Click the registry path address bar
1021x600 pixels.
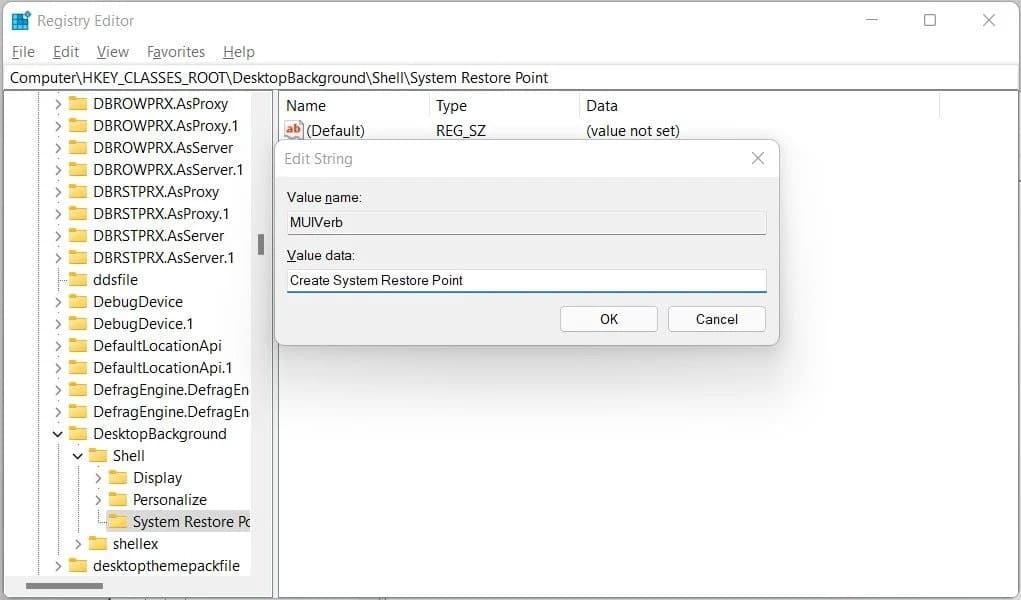click(x=500, y=77)
